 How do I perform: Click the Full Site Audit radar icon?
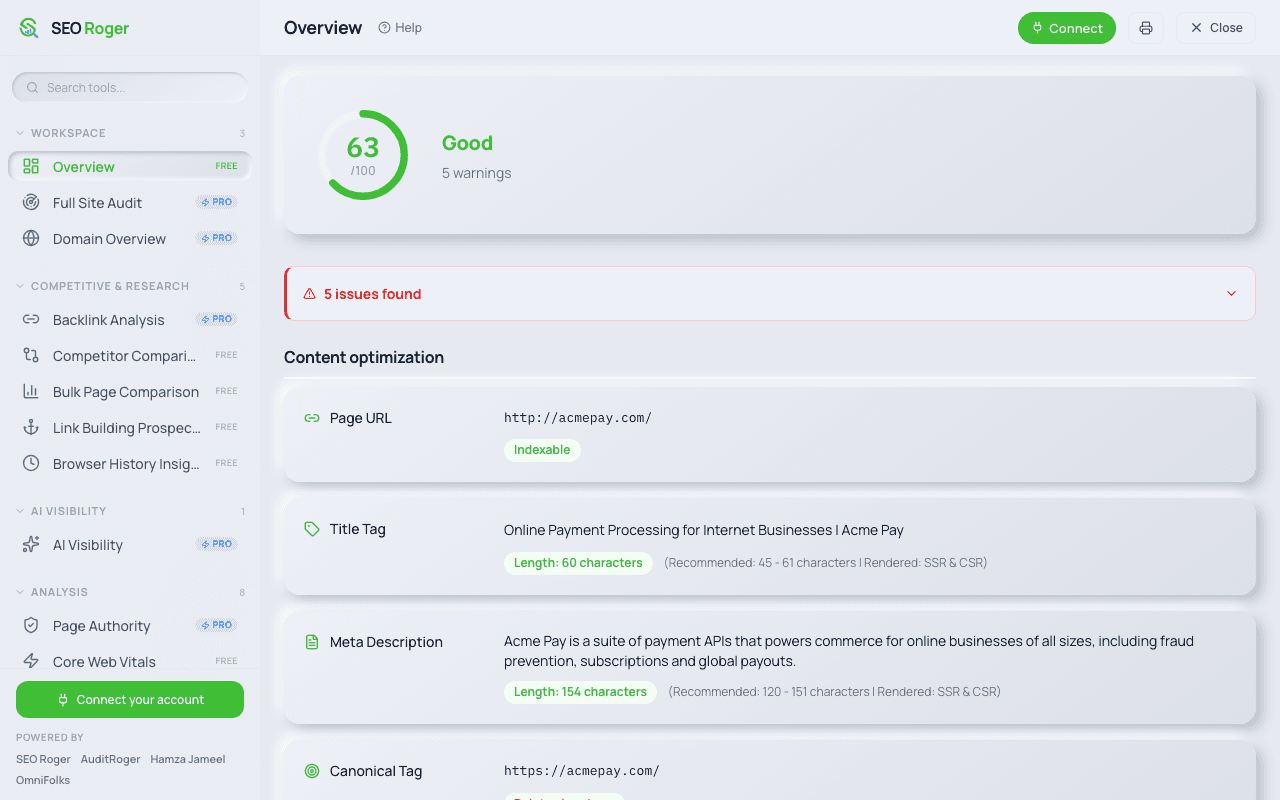coord(31,202)
